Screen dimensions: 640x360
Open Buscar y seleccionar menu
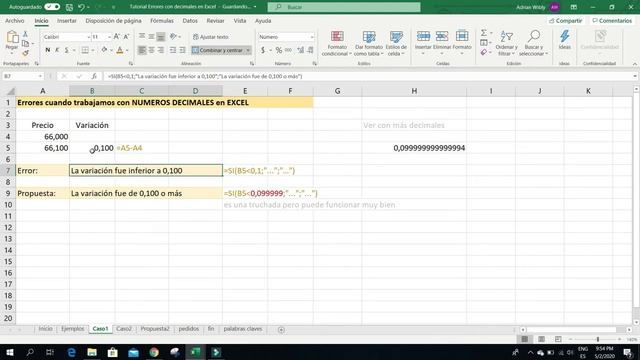pyautogui.click(x=533, y=43)
